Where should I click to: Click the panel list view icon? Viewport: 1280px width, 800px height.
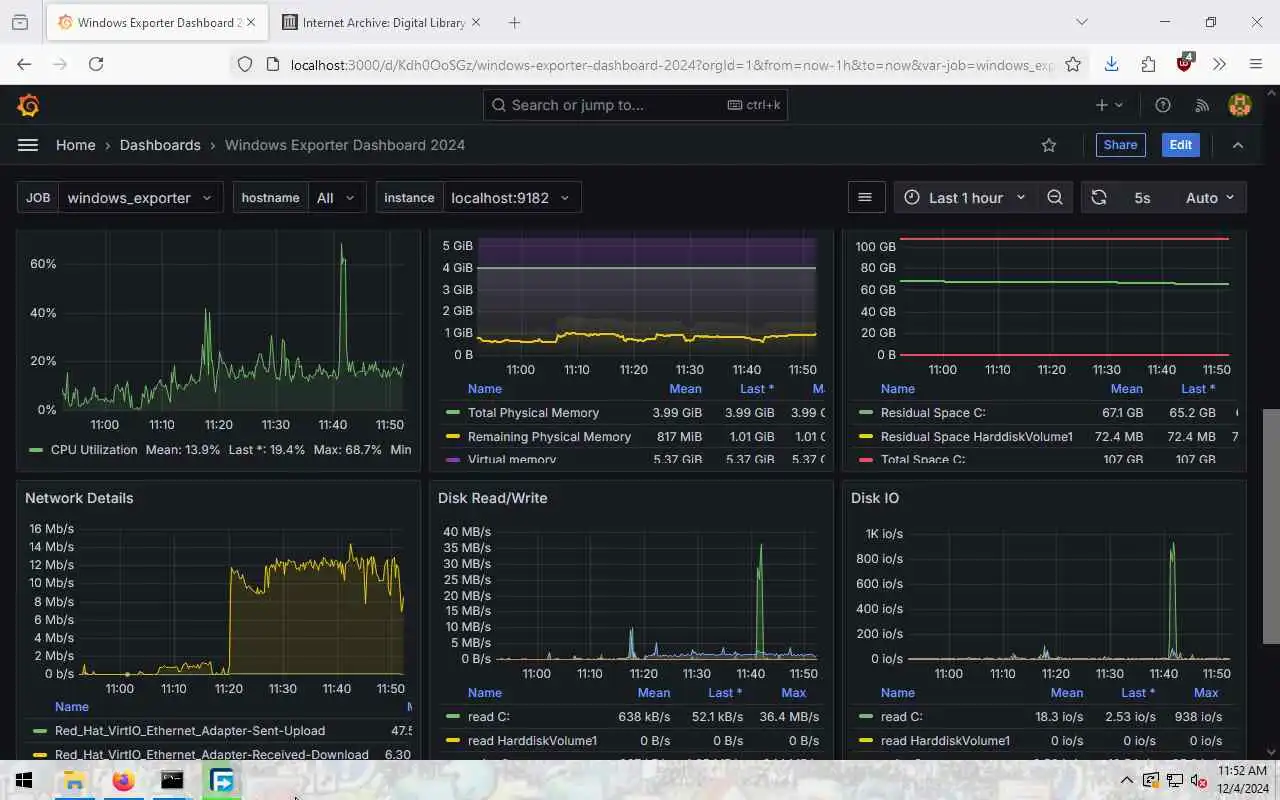(866, 198)
